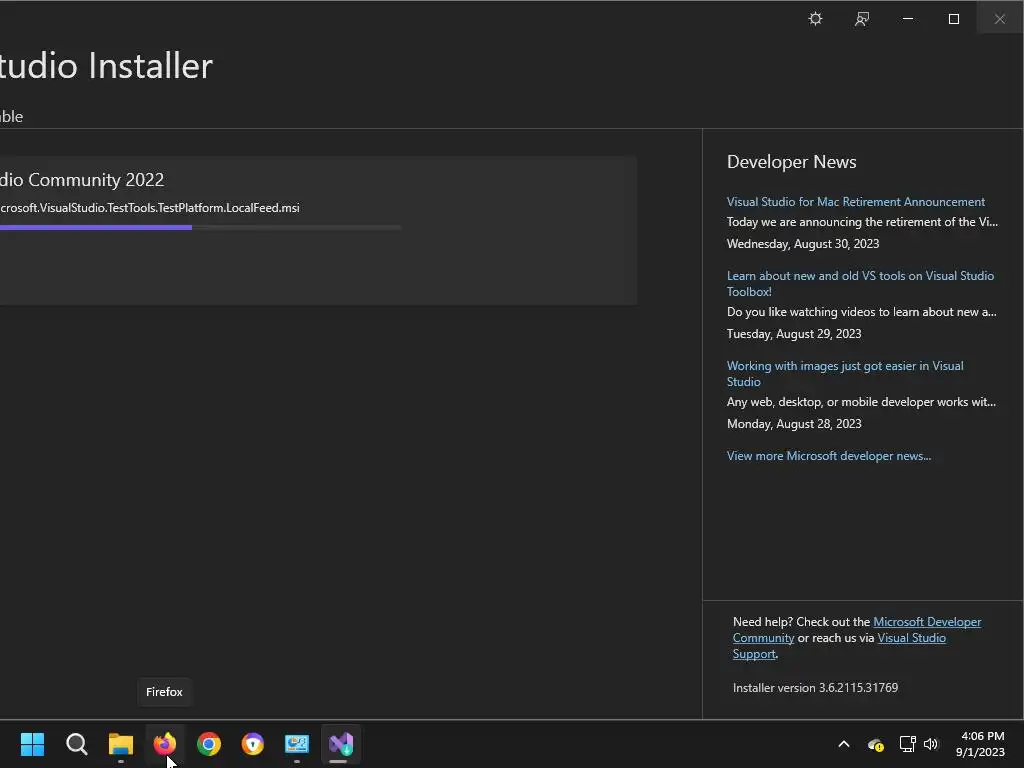View more Microsoft developer news
This screenshot has width=1024, height=768.
[829, 456]
